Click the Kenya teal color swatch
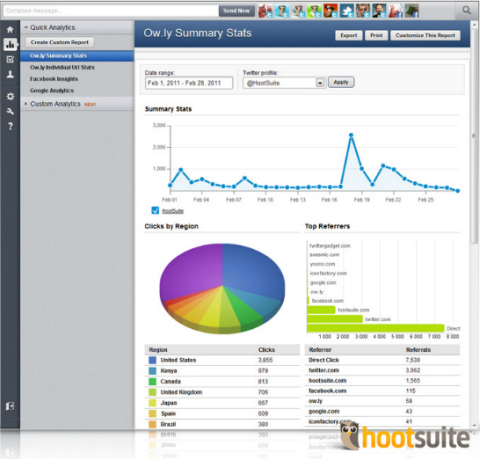 click(152, 371)
